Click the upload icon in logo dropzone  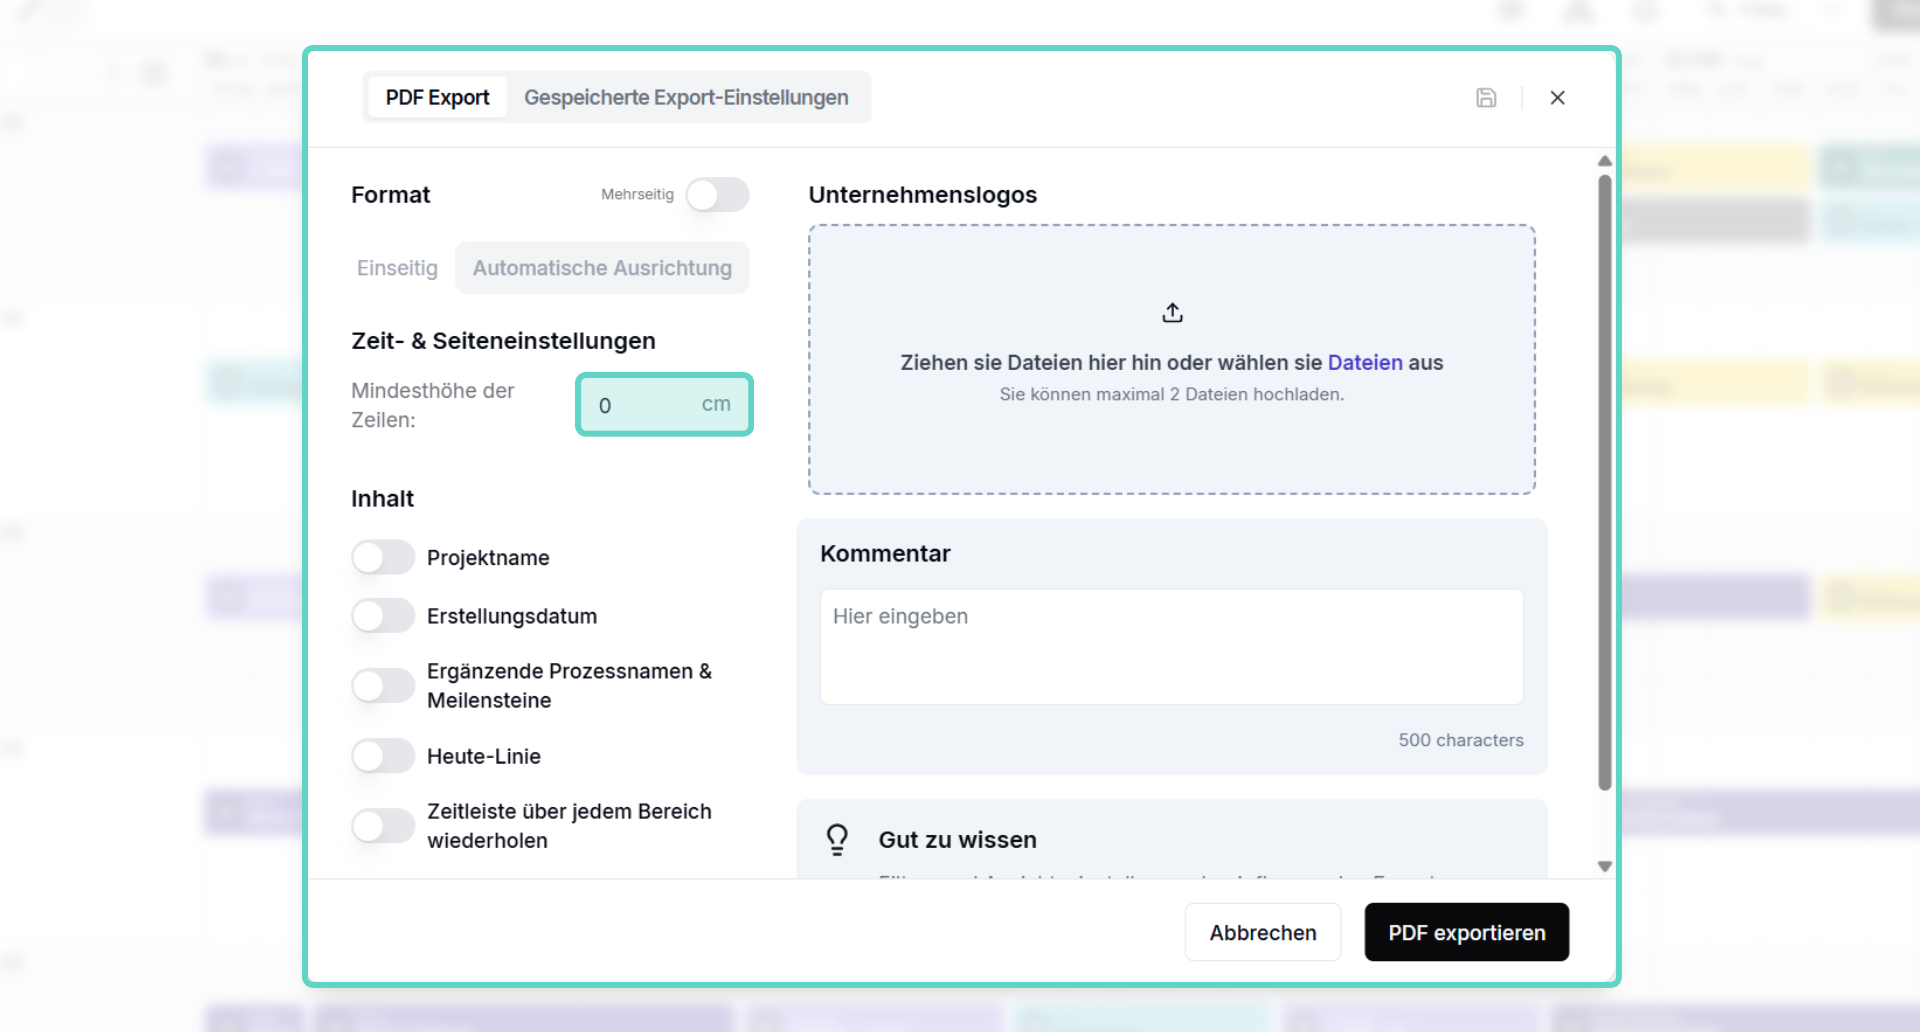1172,313
